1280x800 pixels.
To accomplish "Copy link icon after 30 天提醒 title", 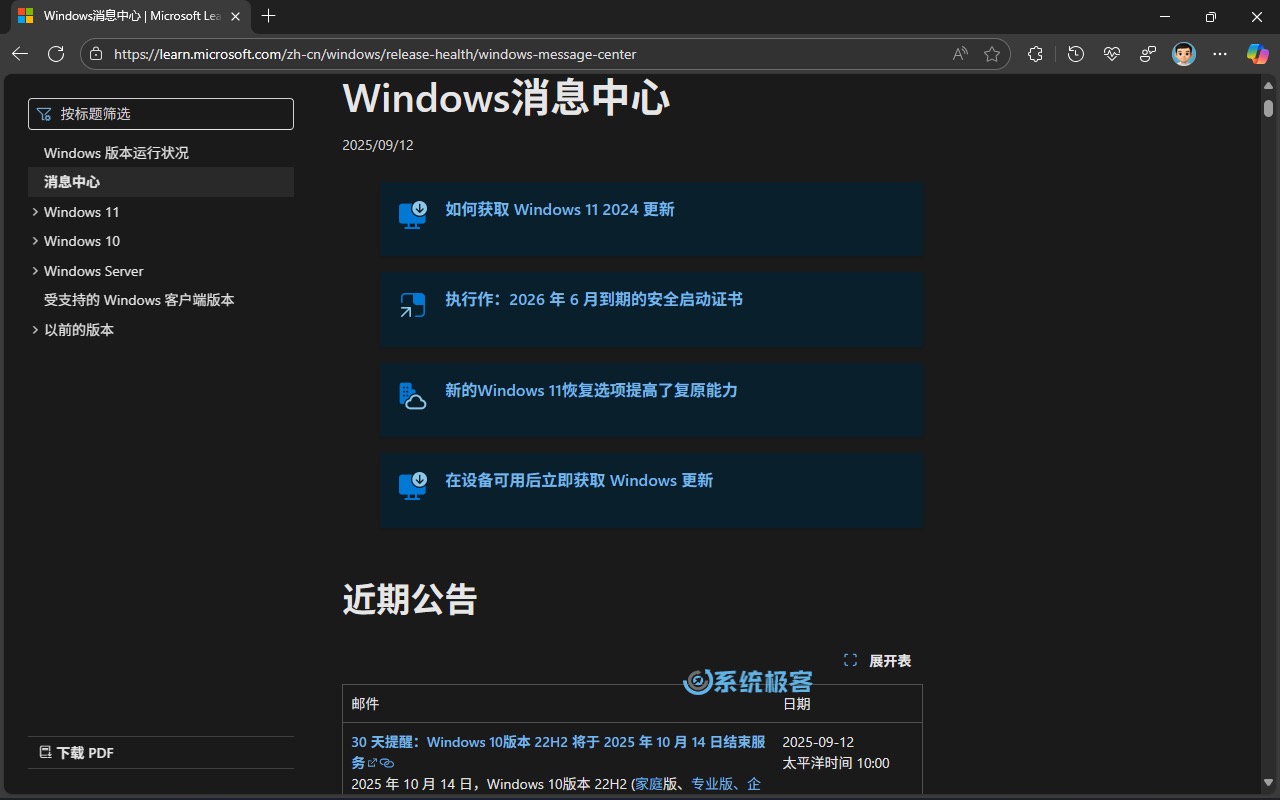I will coord(387,763).
